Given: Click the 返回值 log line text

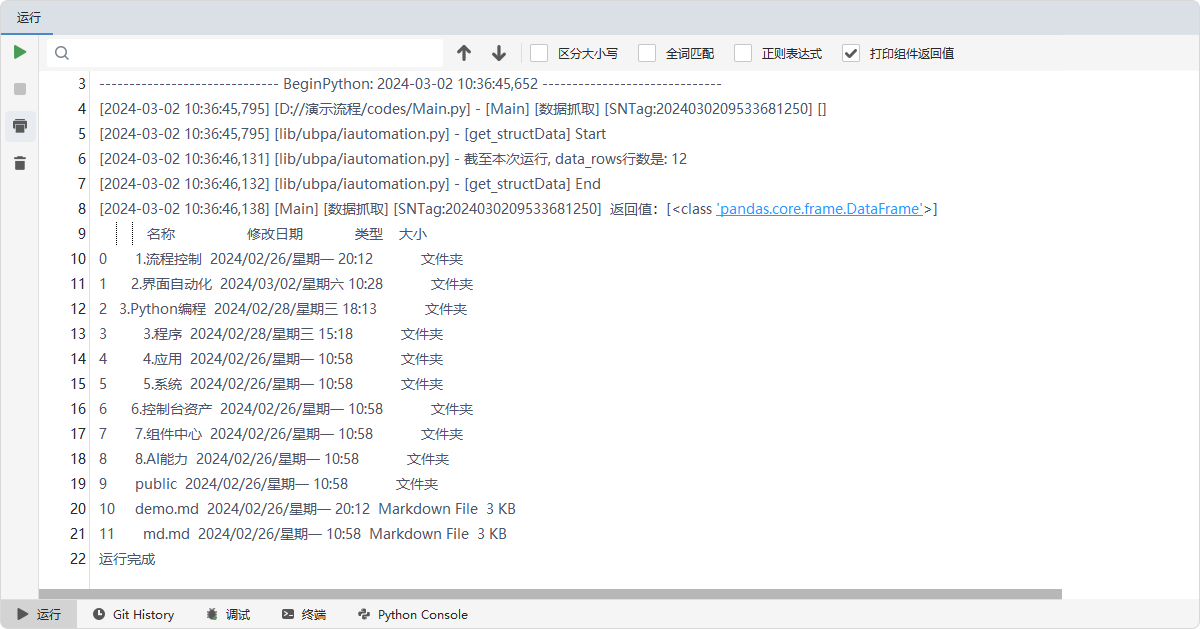Looking at the screenshot, I should [x=518, y=209].
